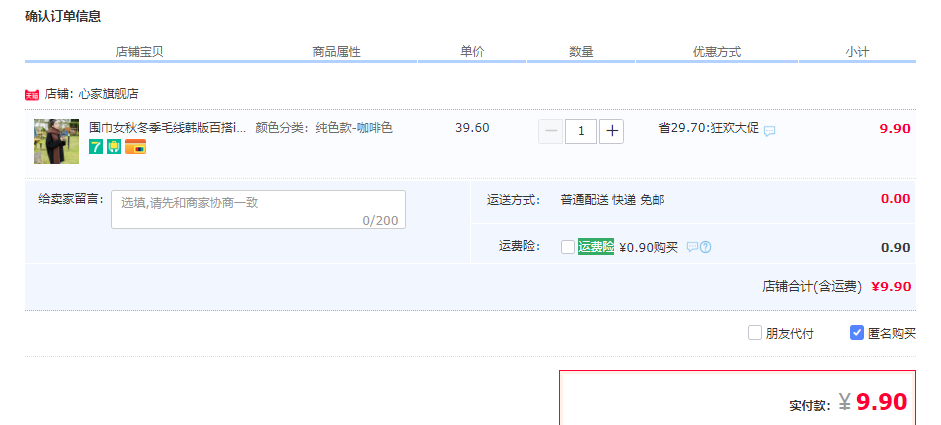The image size is (941, 425).
Task: Decrease quantity with the minus button
Action: (550, 131)
